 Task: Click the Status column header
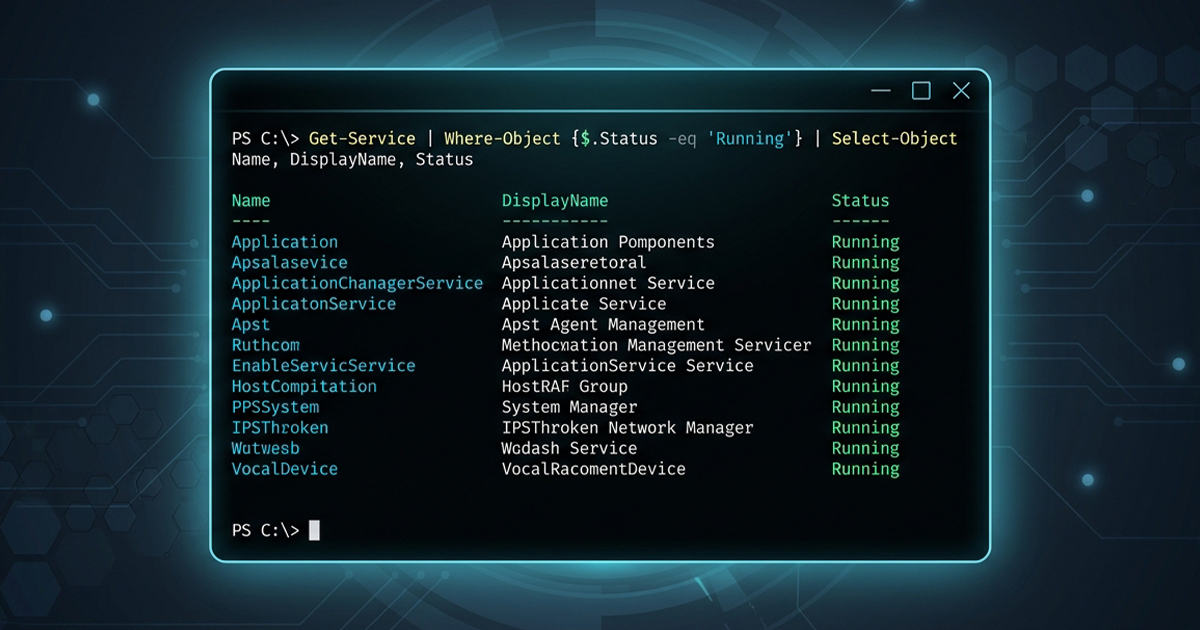click(x=860, y=200)
